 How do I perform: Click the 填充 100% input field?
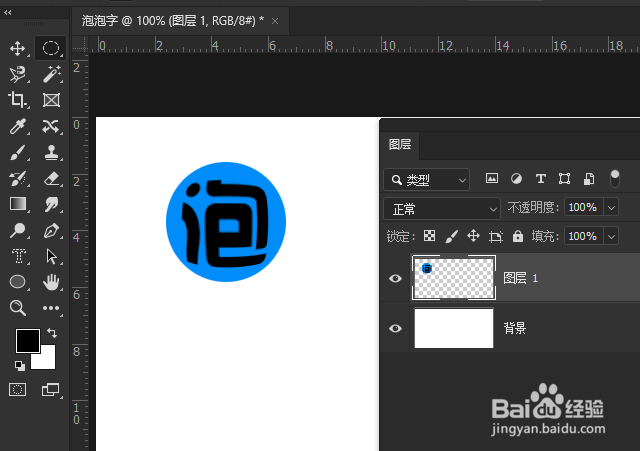pos(584,236)
